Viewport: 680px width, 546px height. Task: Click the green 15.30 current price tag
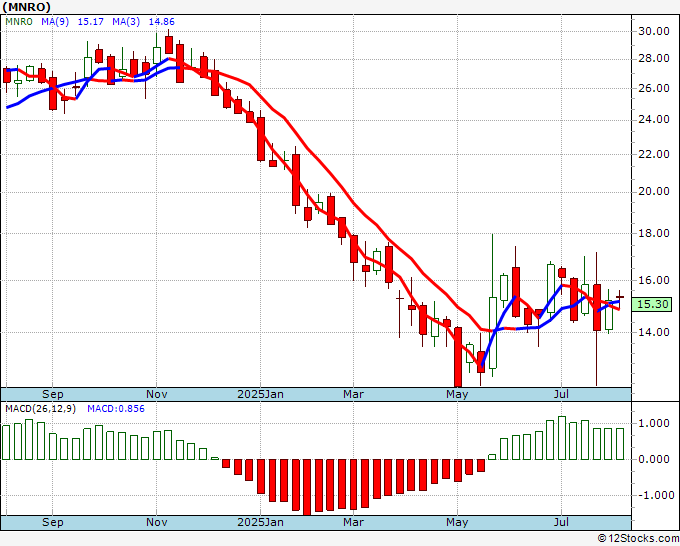[652, 304]
